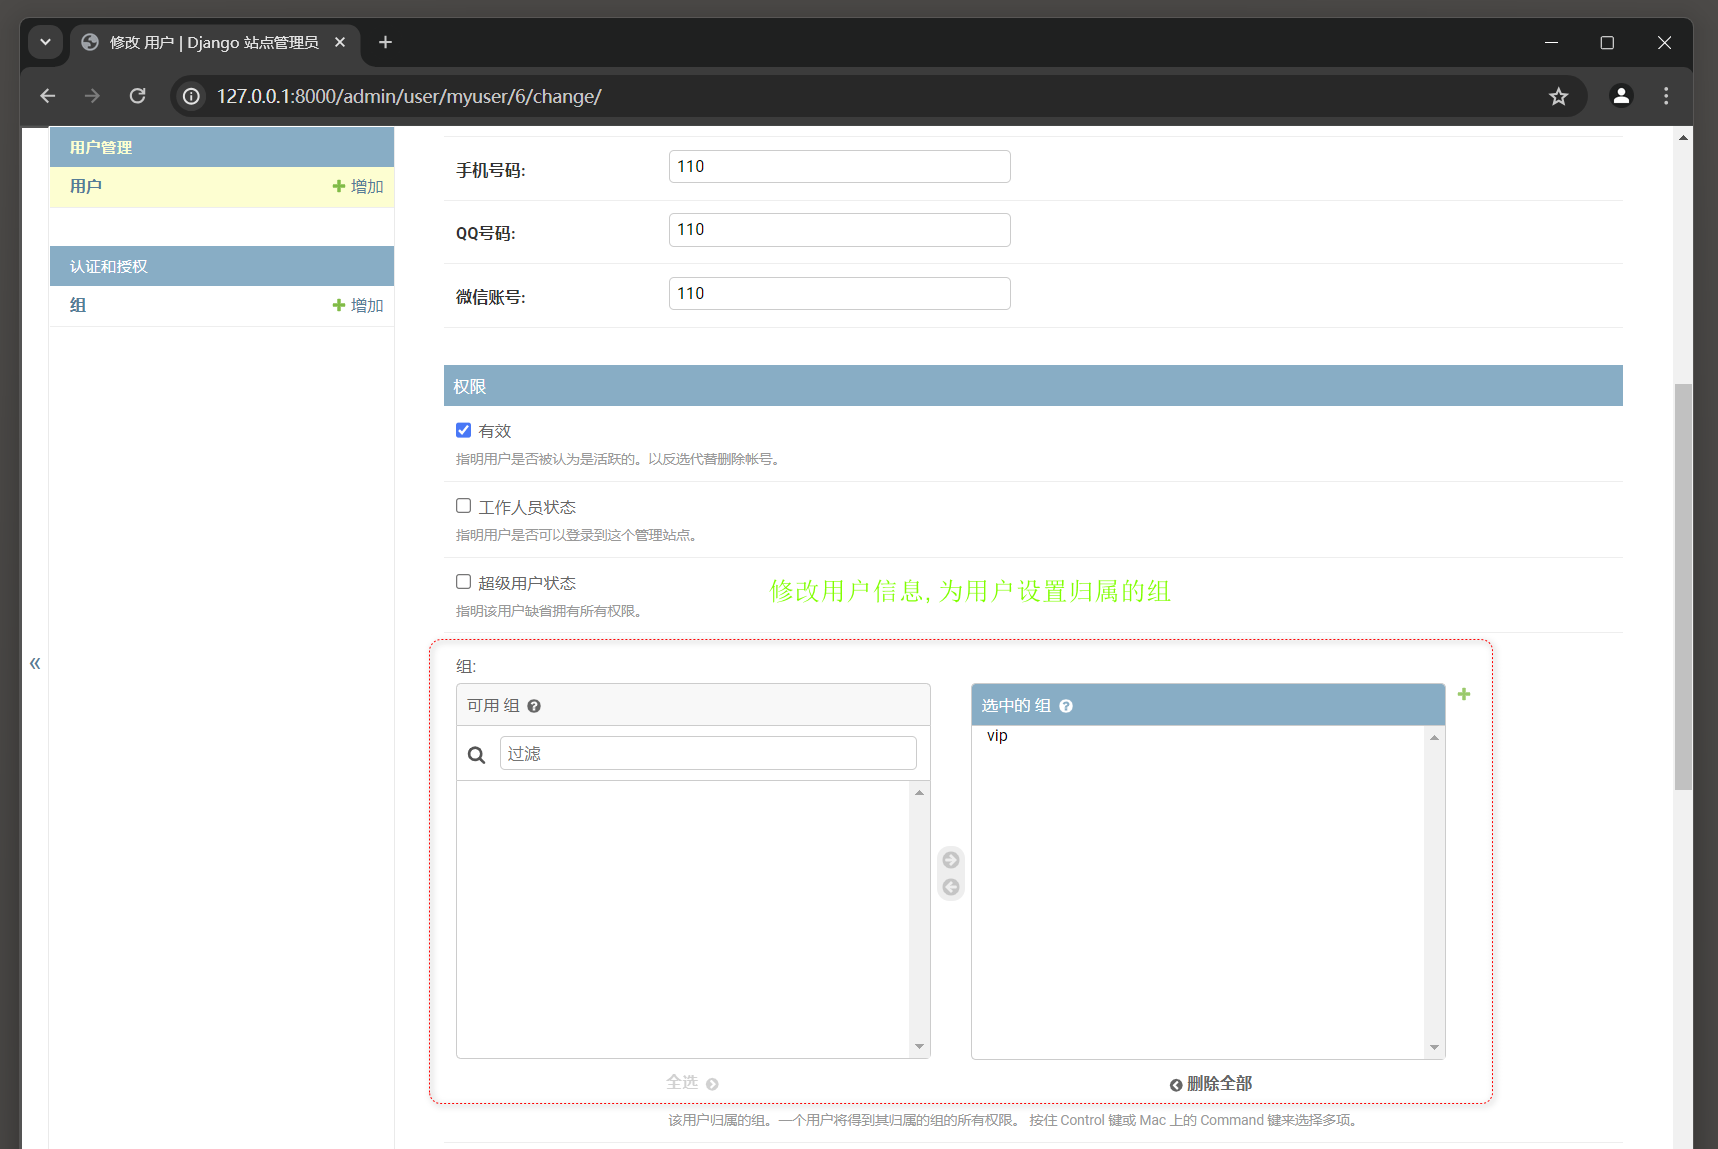1718x1149 pixels.
Task: Click help icon beside 选中的 组
Action: (1066, 706)
